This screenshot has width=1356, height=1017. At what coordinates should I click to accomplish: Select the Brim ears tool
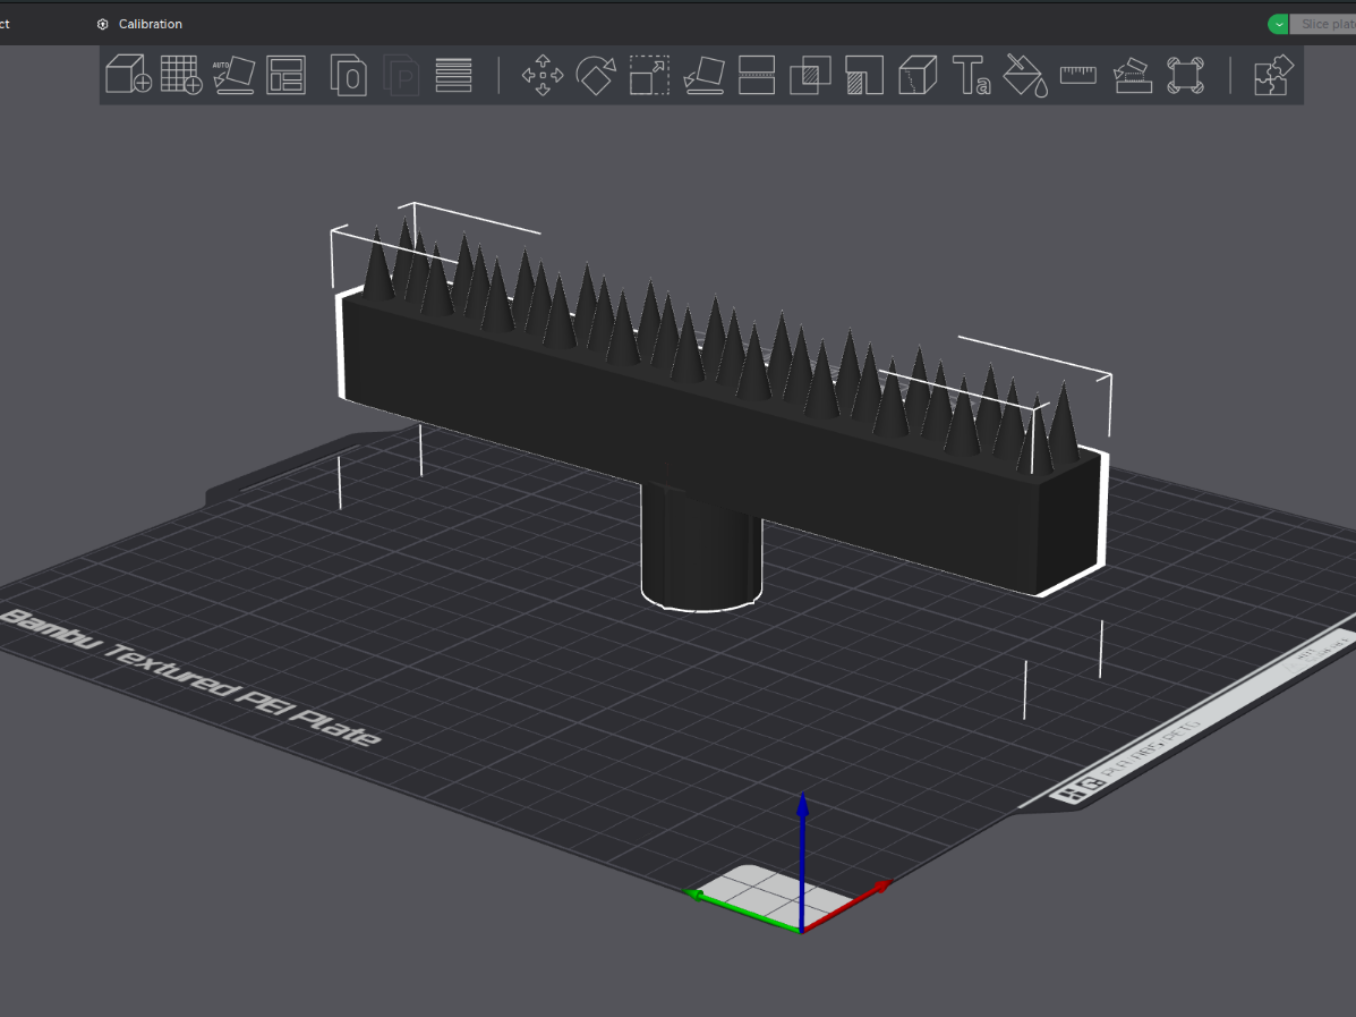[x=1185, y=75]
